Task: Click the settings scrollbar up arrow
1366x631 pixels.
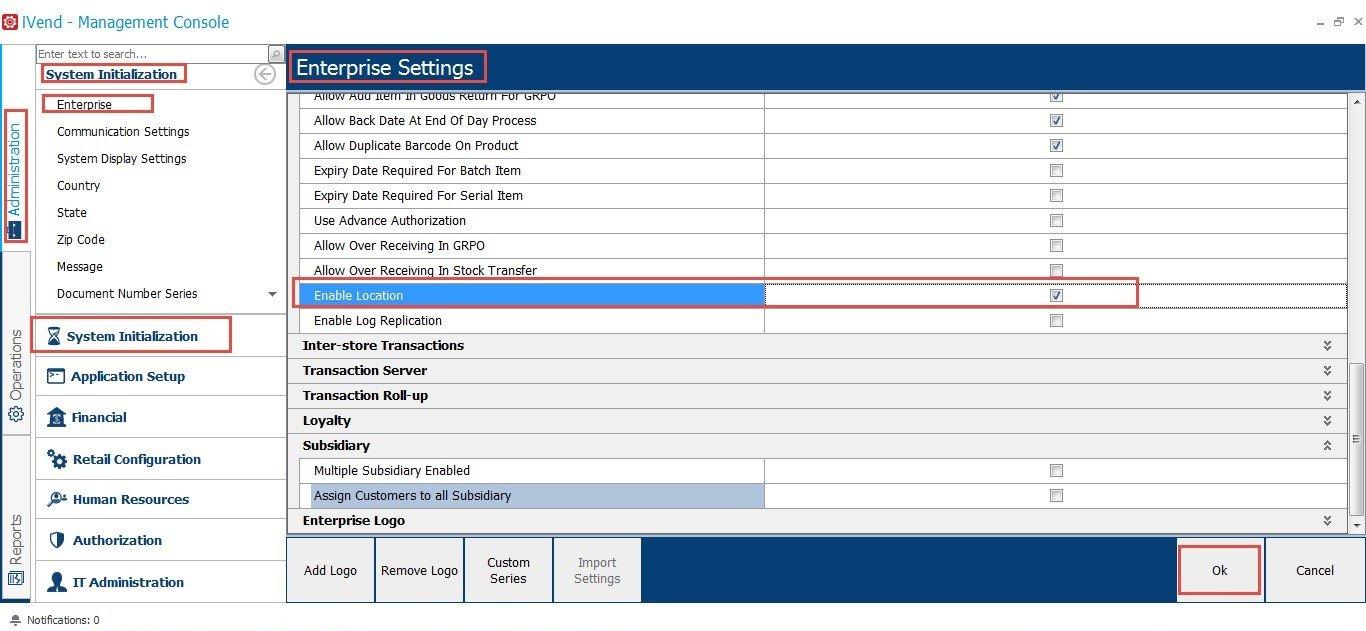Action: coord(1357,101)
